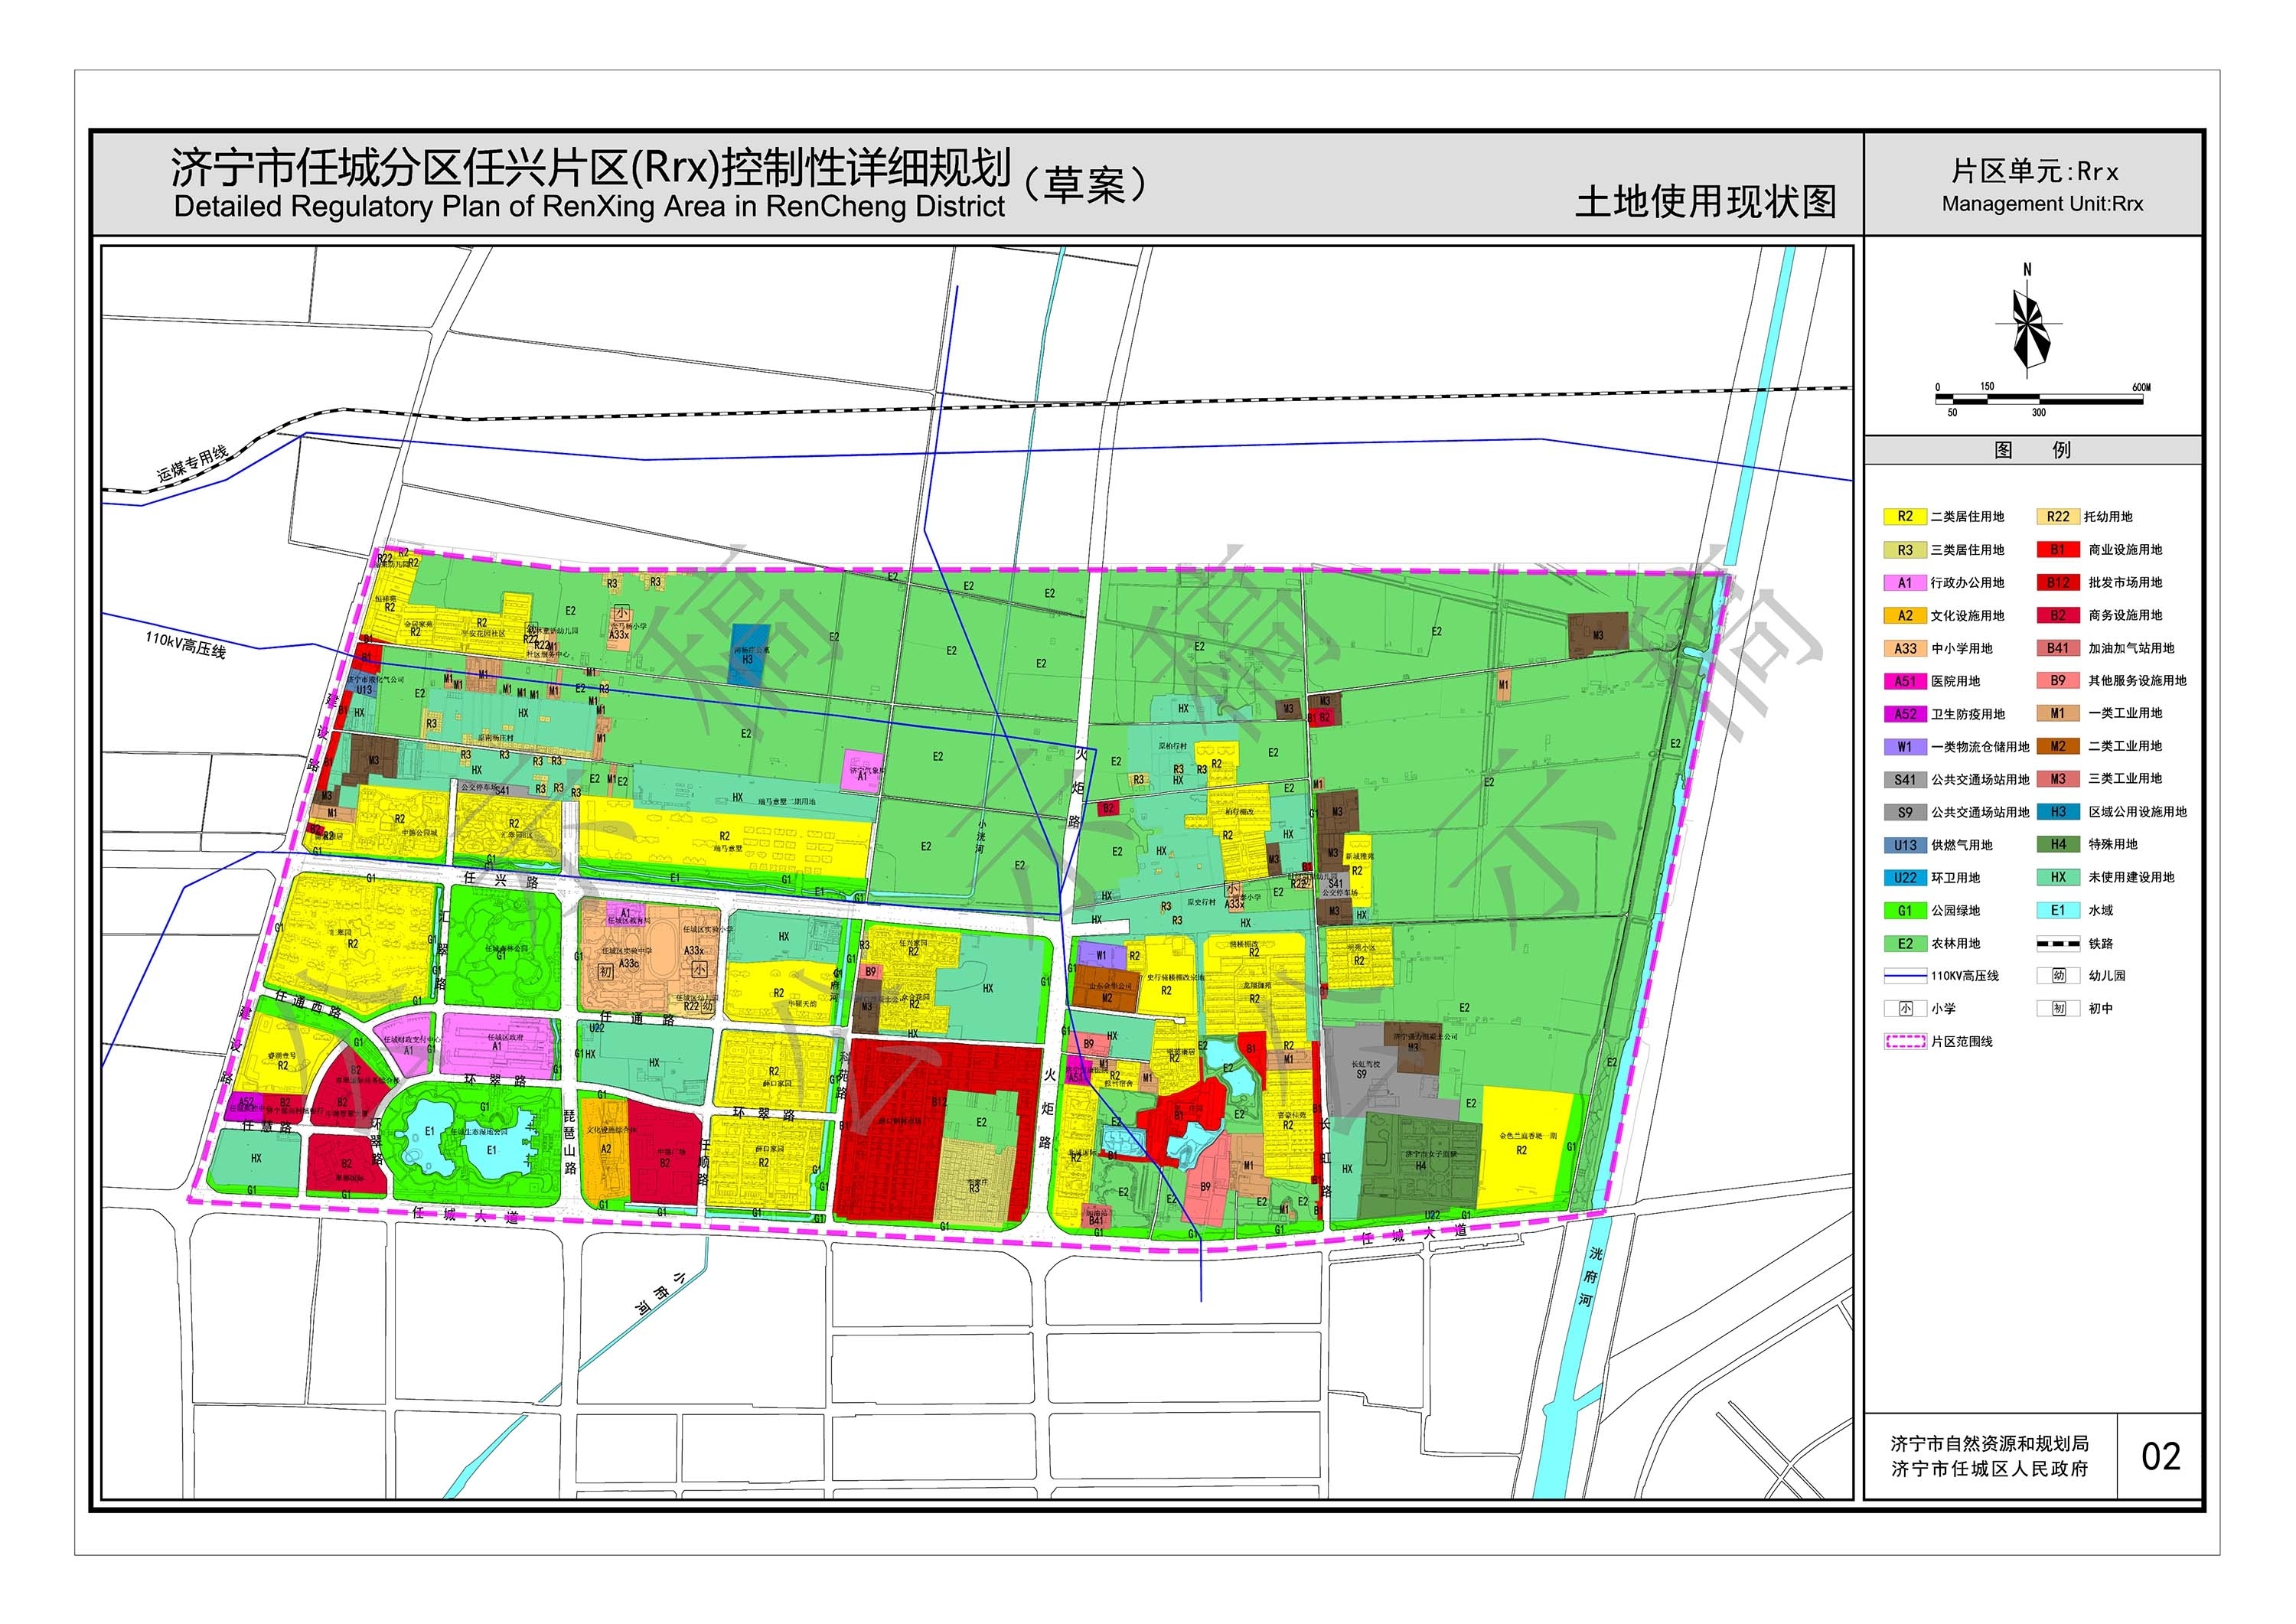Click the legend text 托幼用地
2296x1624 pixels.
pyautogui.click(x=2108, y=517)
